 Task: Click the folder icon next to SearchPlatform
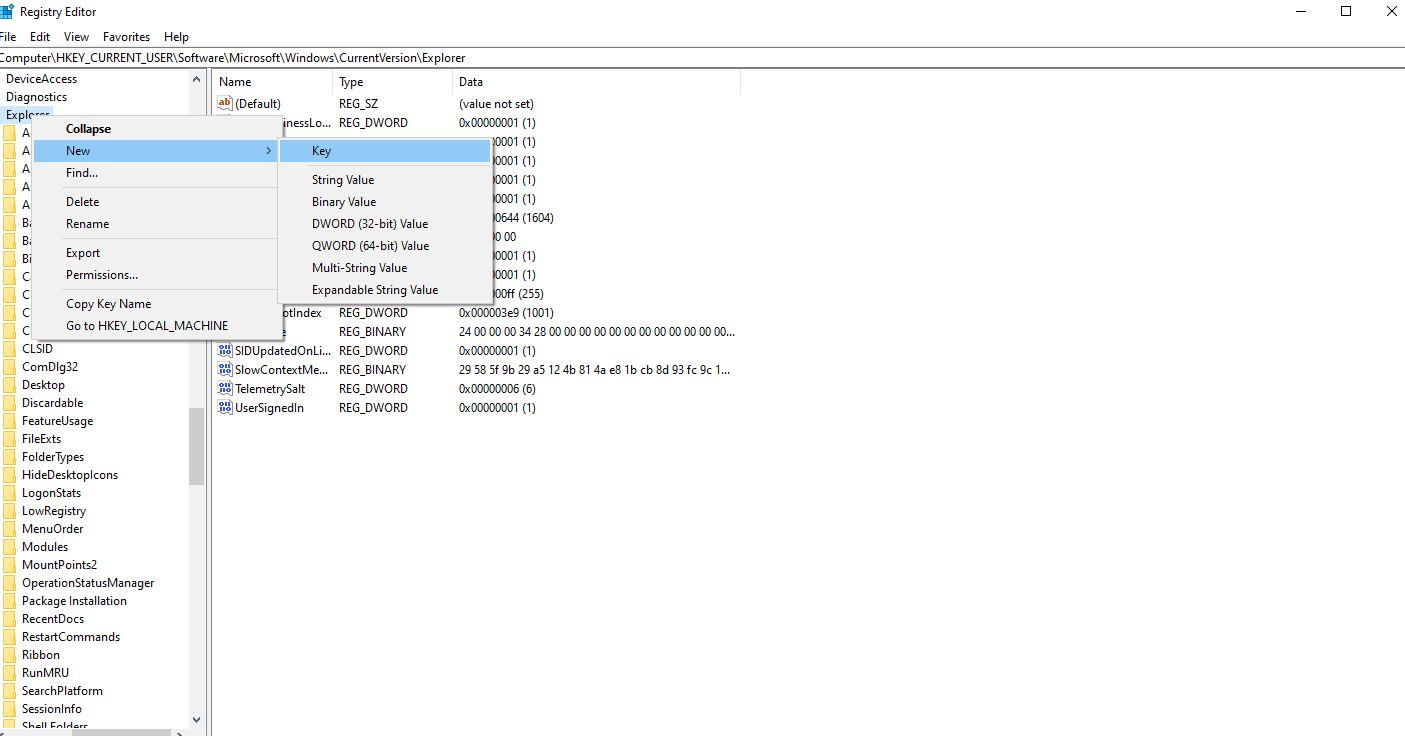tap(11, 690)
